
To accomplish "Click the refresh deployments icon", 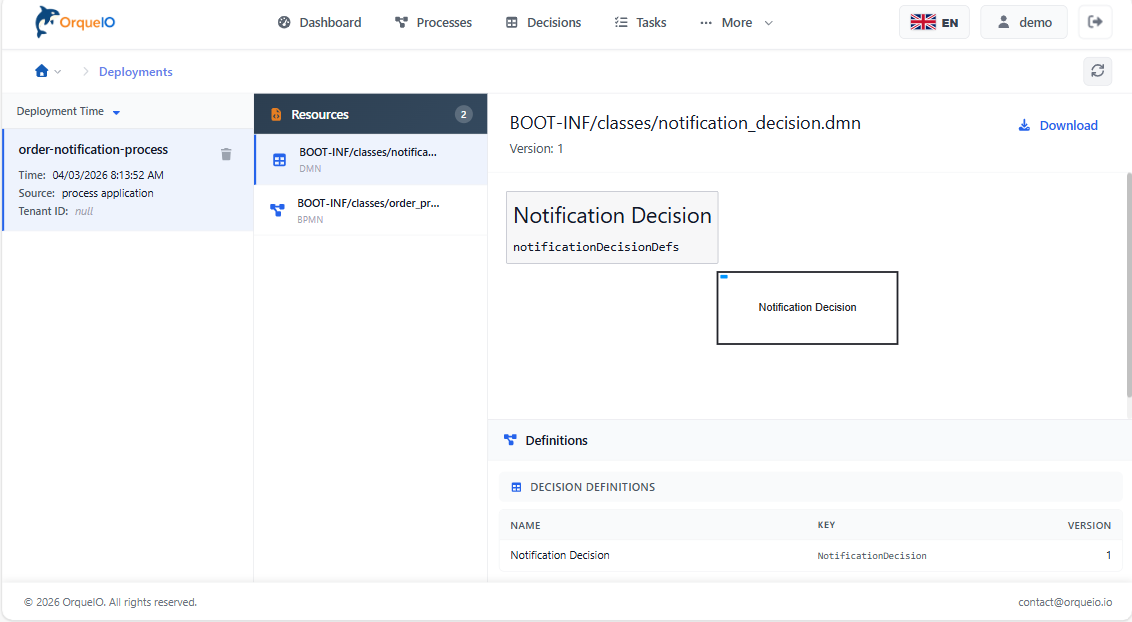I will tap(1097, 71).
